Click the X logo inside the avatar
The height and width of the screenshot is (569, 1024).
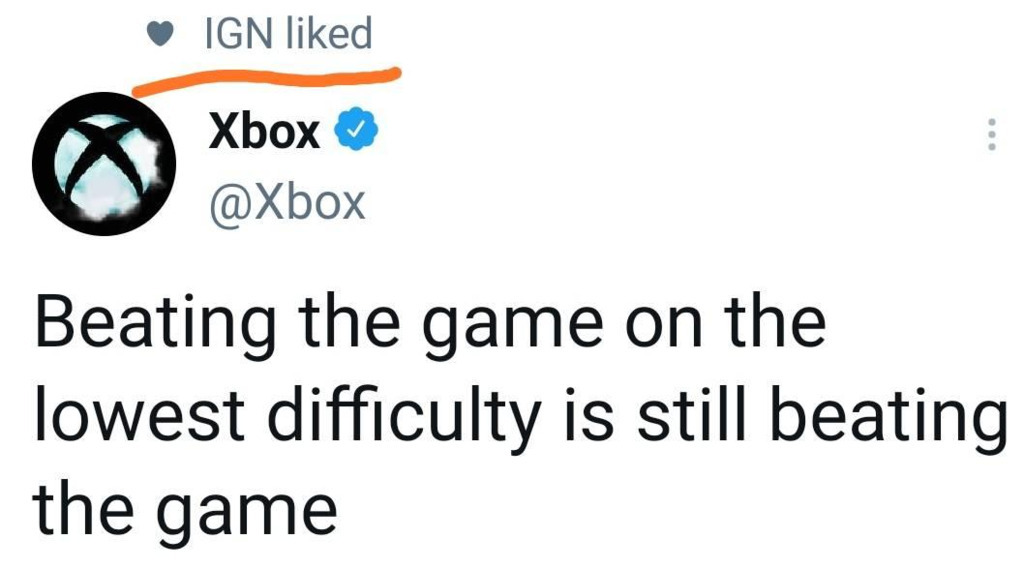(x=104, y=161)
